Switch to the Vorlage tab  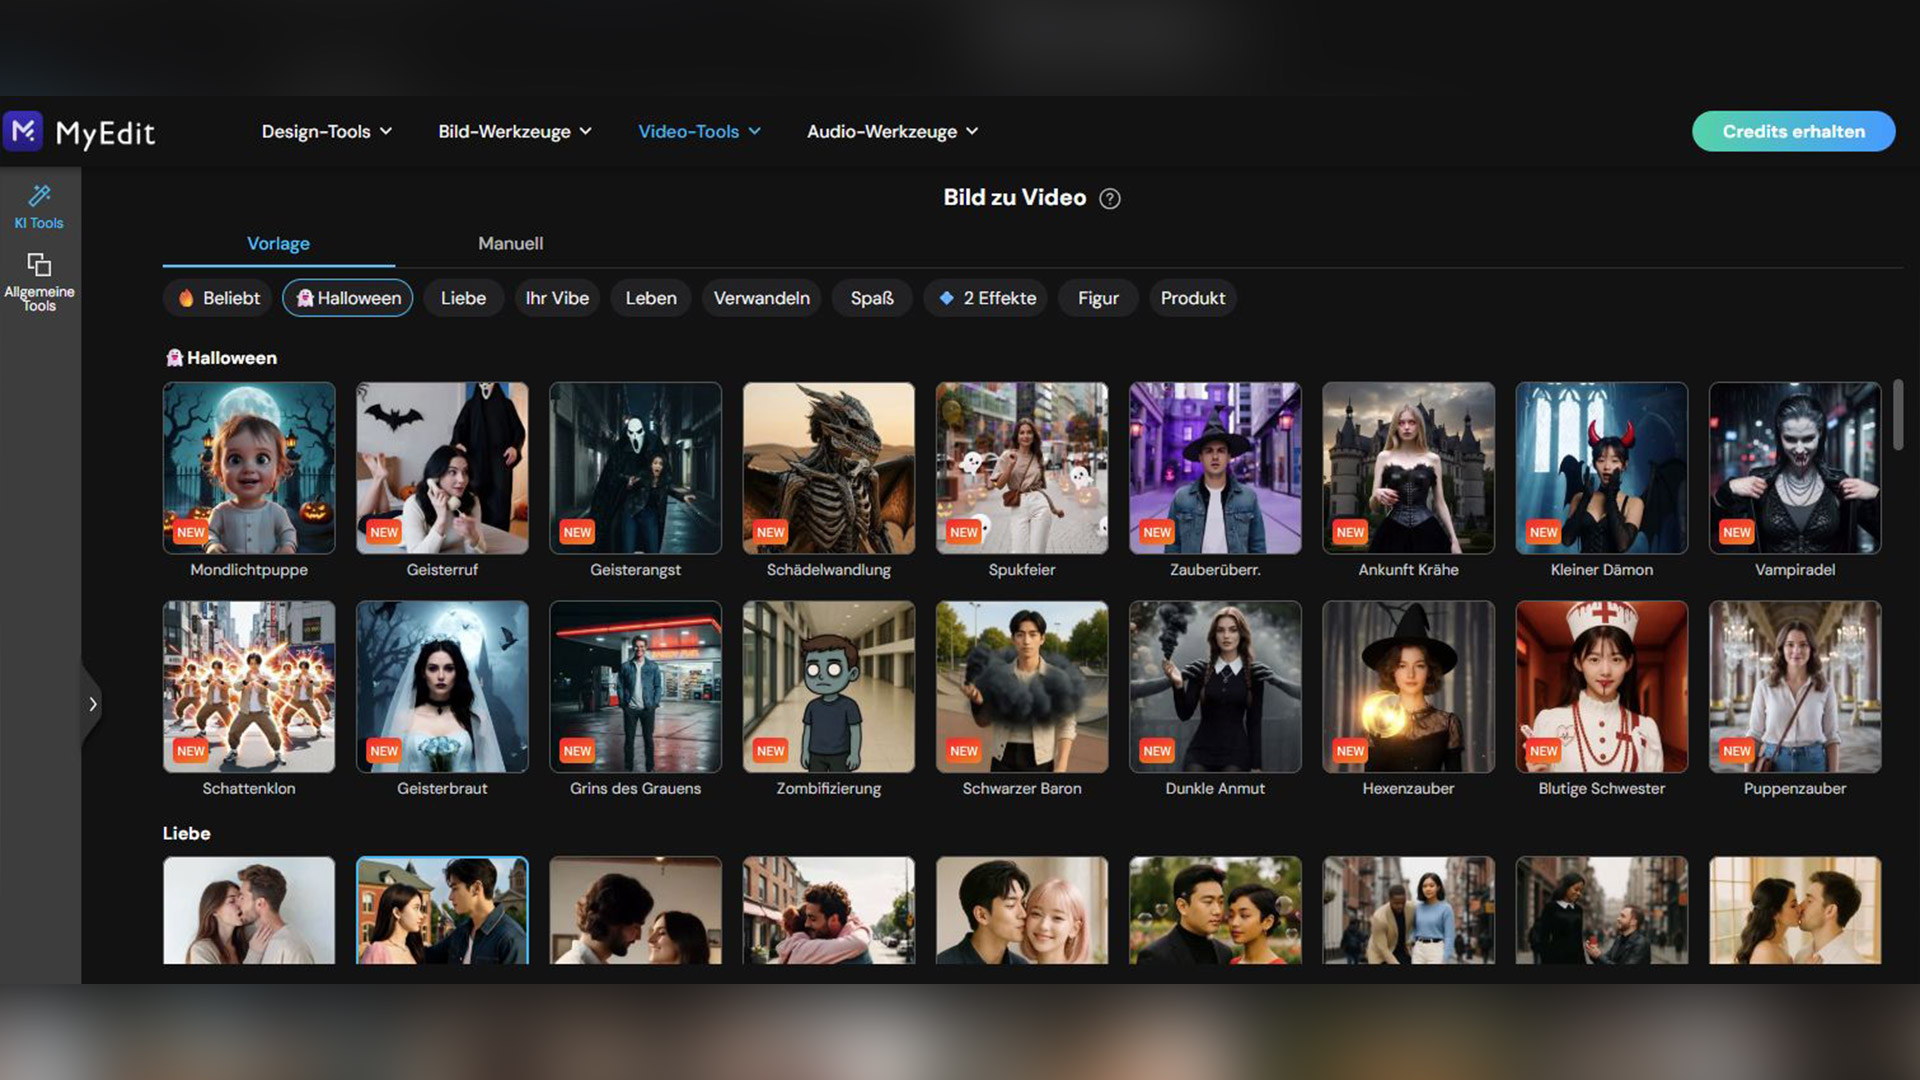pyautogui.click(x=278, y=243)
